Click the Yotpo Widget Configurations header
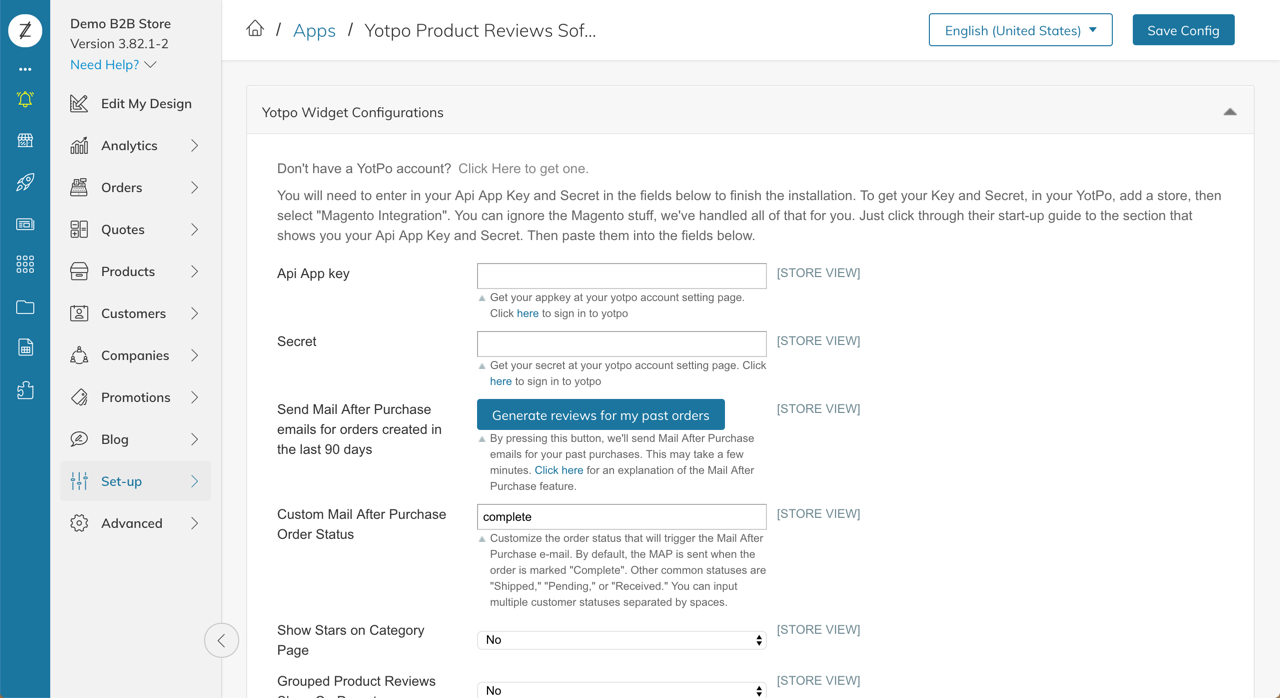Viewport: 1280px width, 698px height. 750,112
